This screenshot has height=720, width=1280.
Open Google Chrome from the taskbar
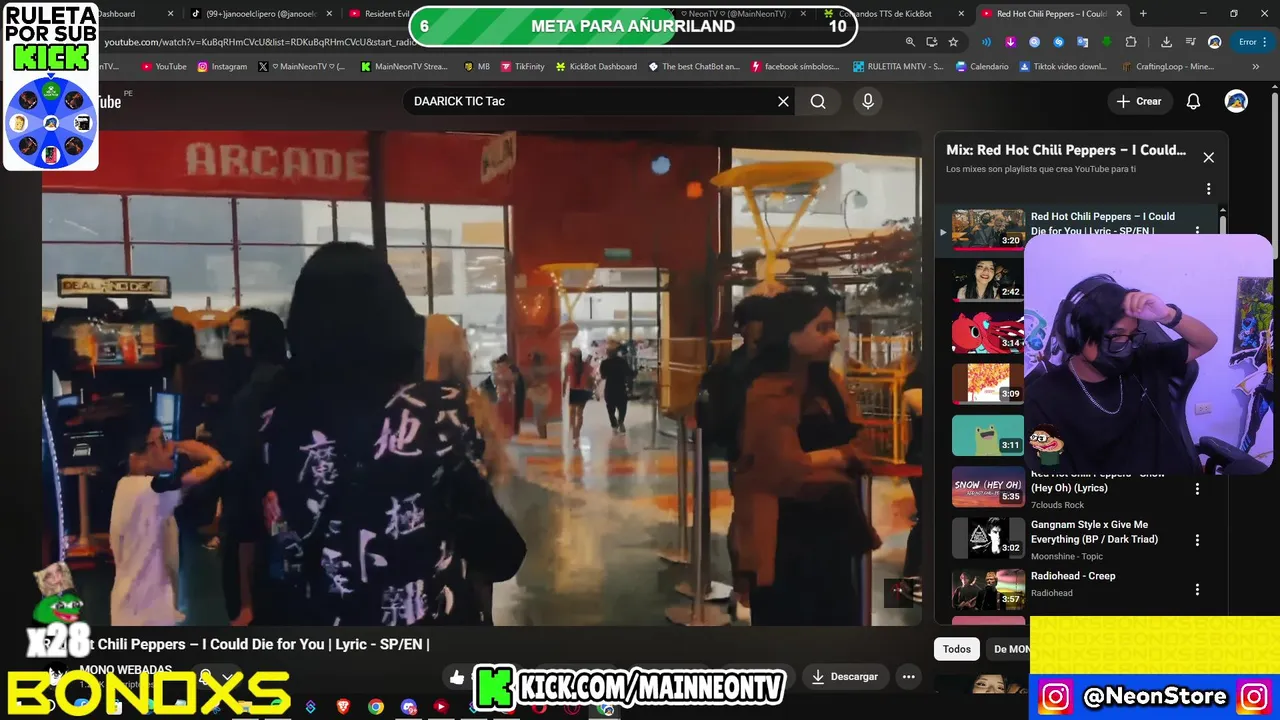[x=375, y=707]
